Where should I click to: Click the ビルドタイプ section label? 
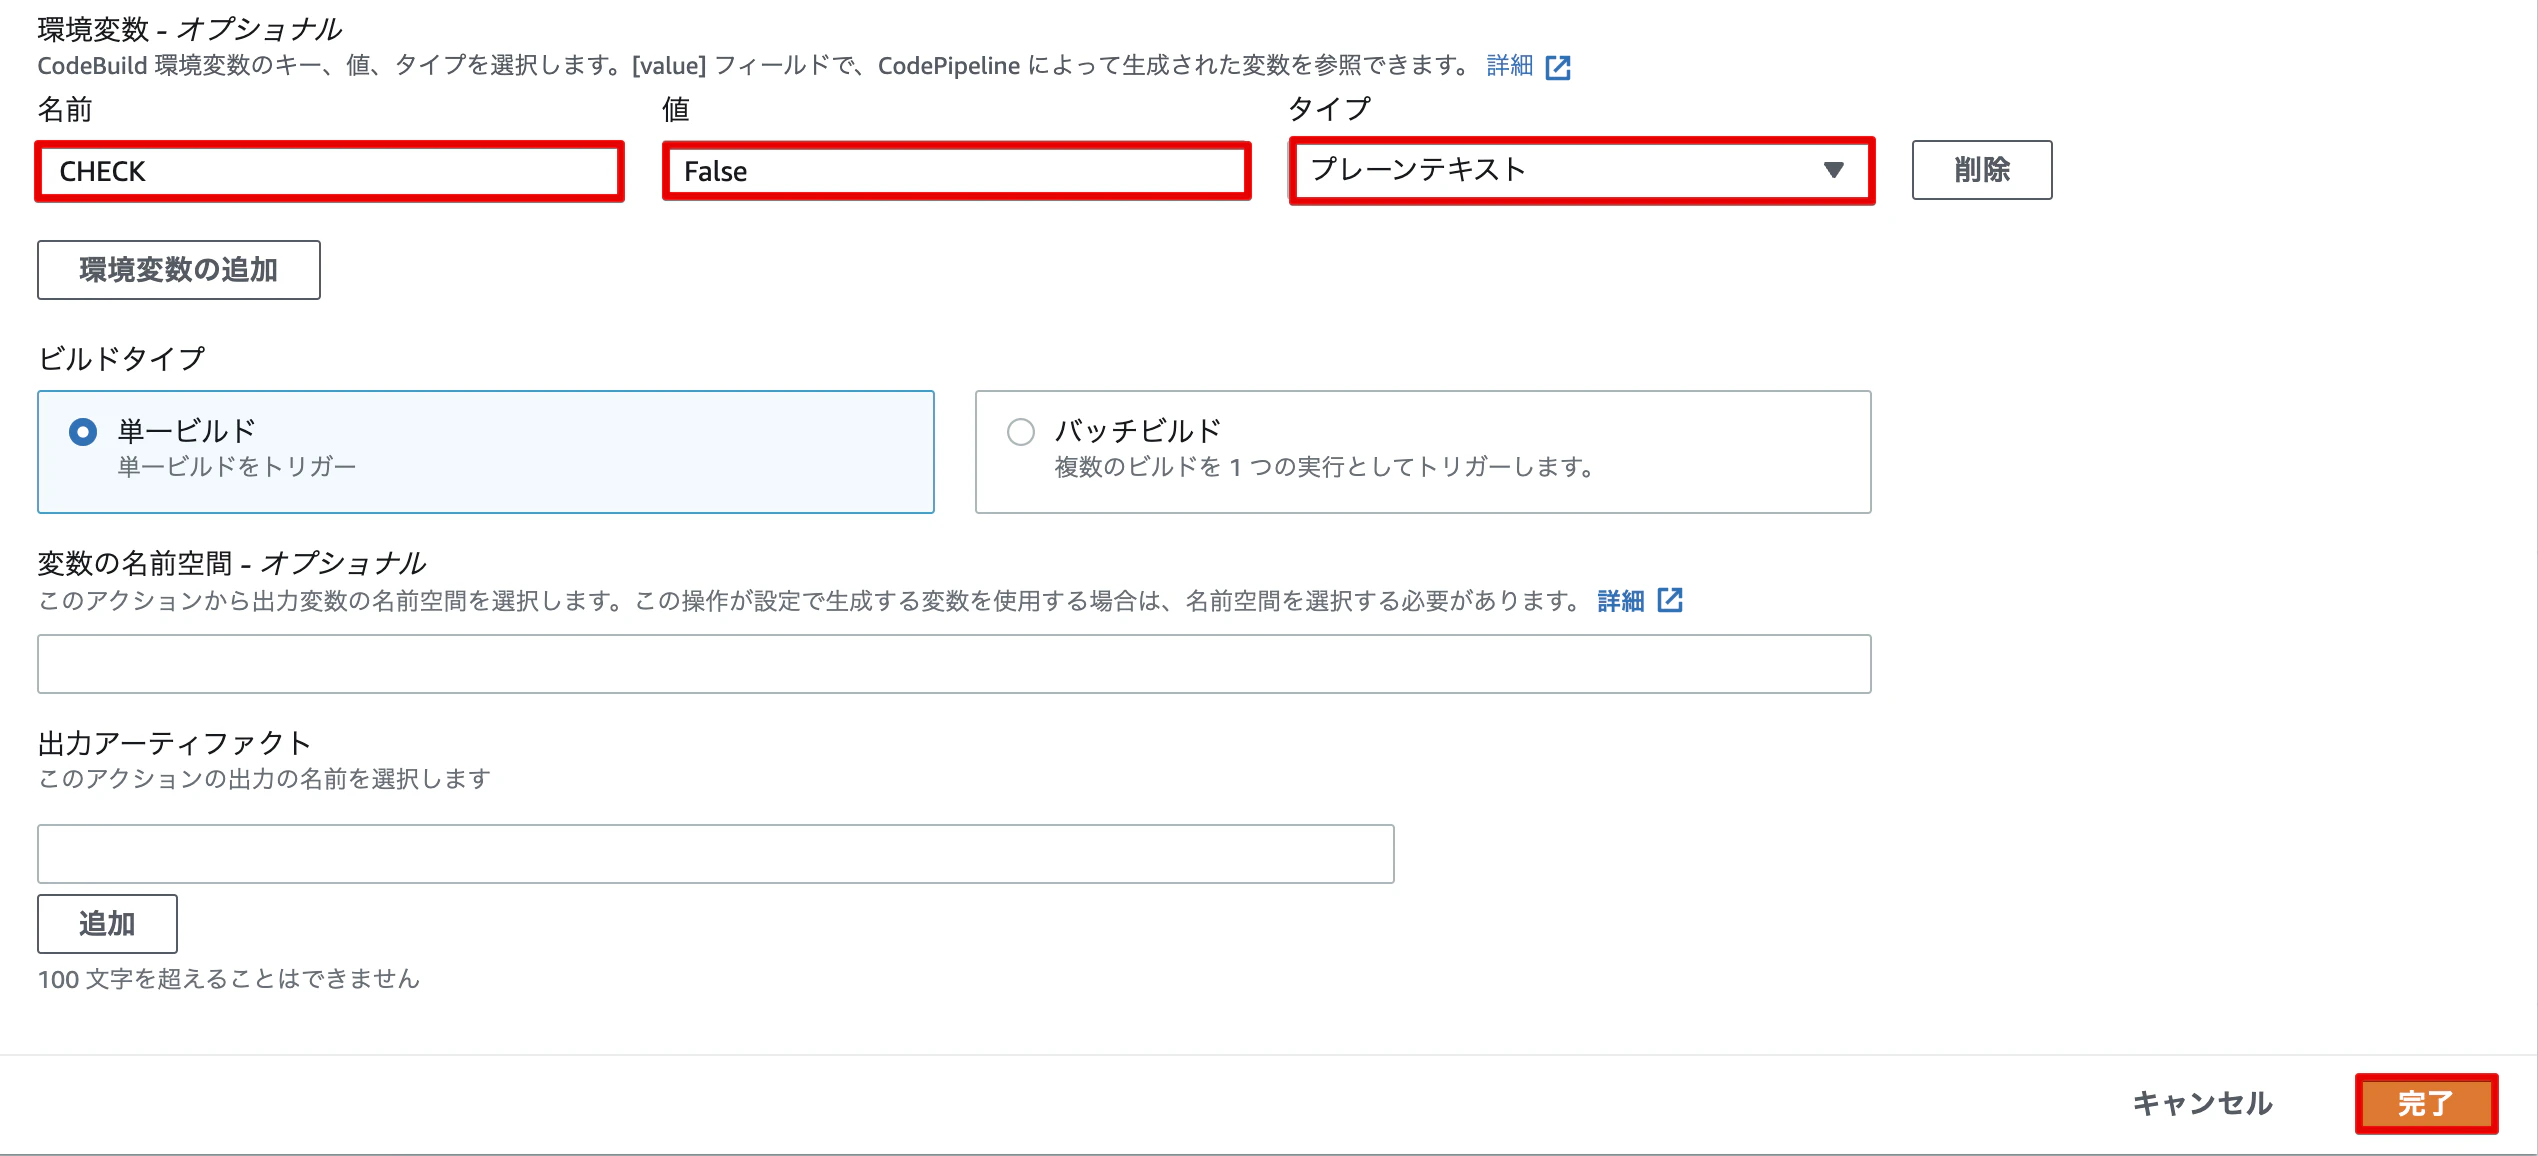coord(122,358)
